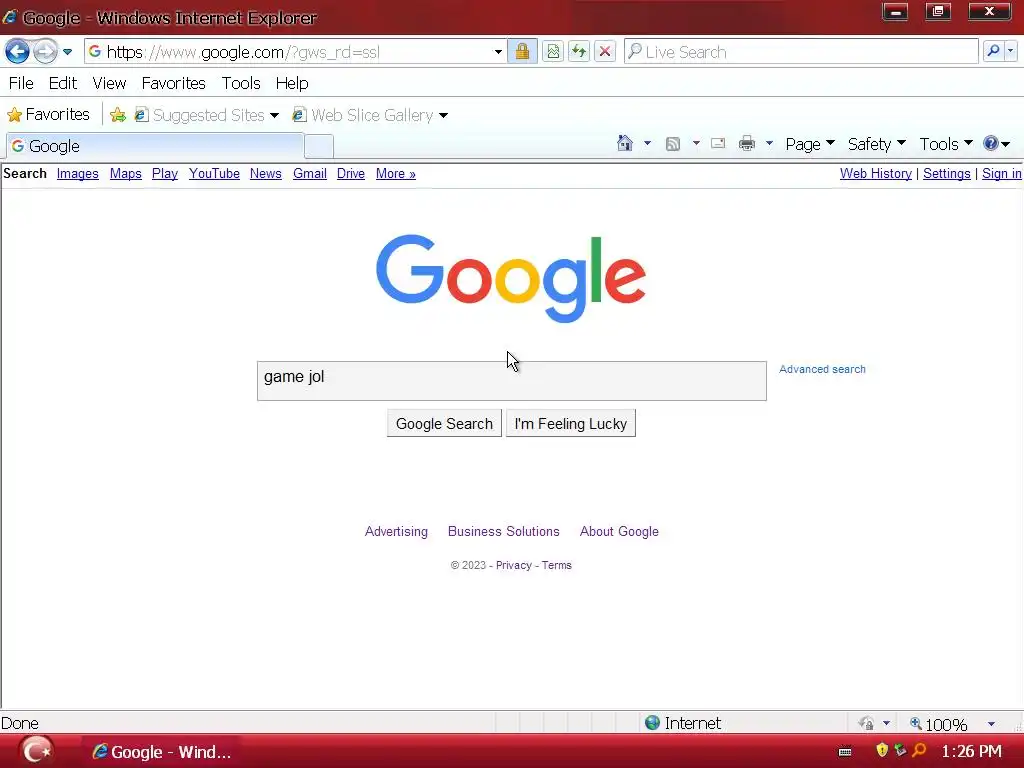Open the Start button with flag orb

coord(36,751)
